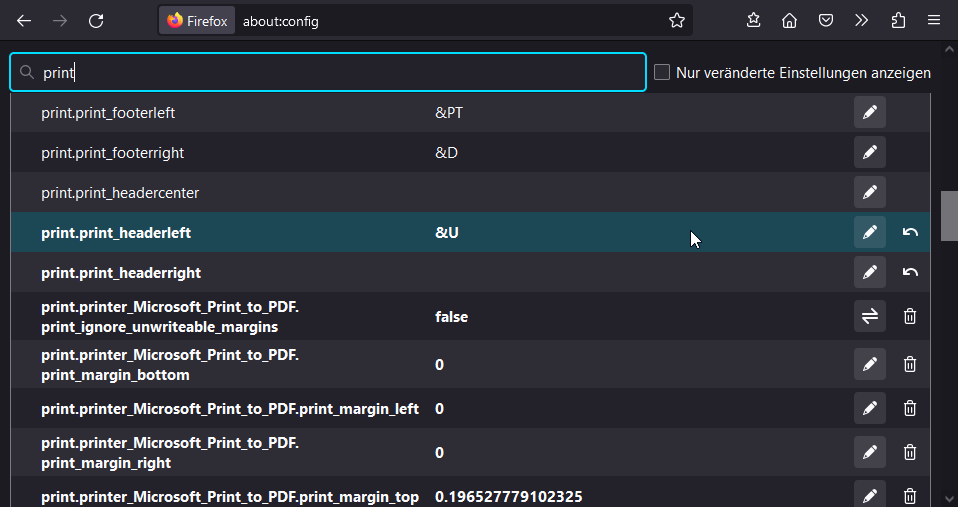Click the about:config search field
Screen dimensions: 958x507
point(340,72)
